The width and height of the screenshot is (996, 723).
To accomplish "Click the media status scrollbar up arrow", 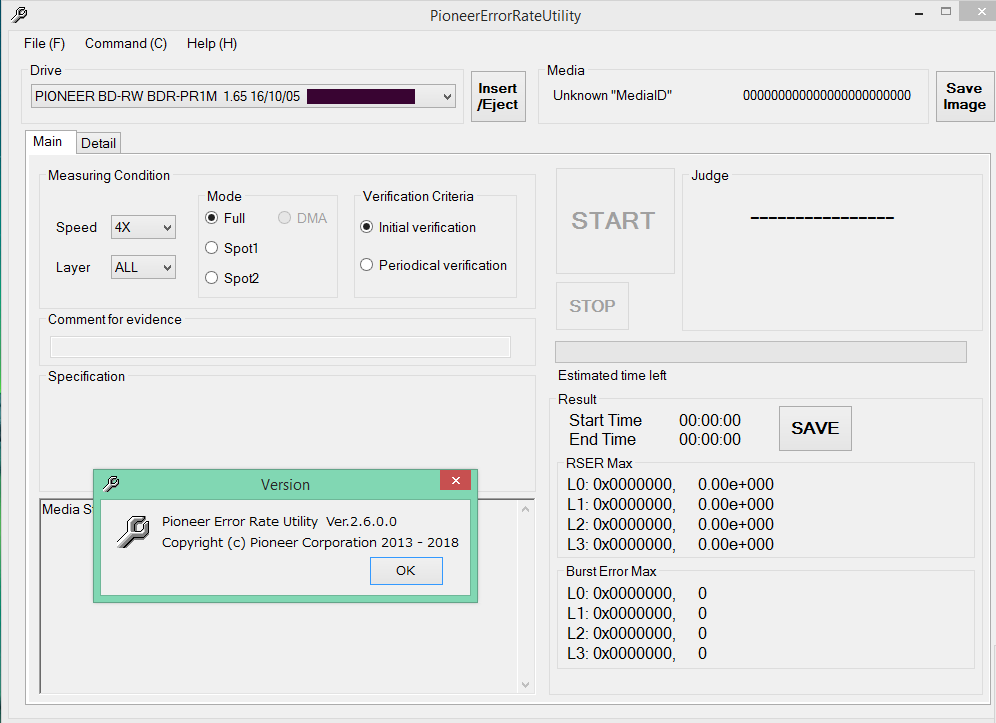I will pos(525,509).
